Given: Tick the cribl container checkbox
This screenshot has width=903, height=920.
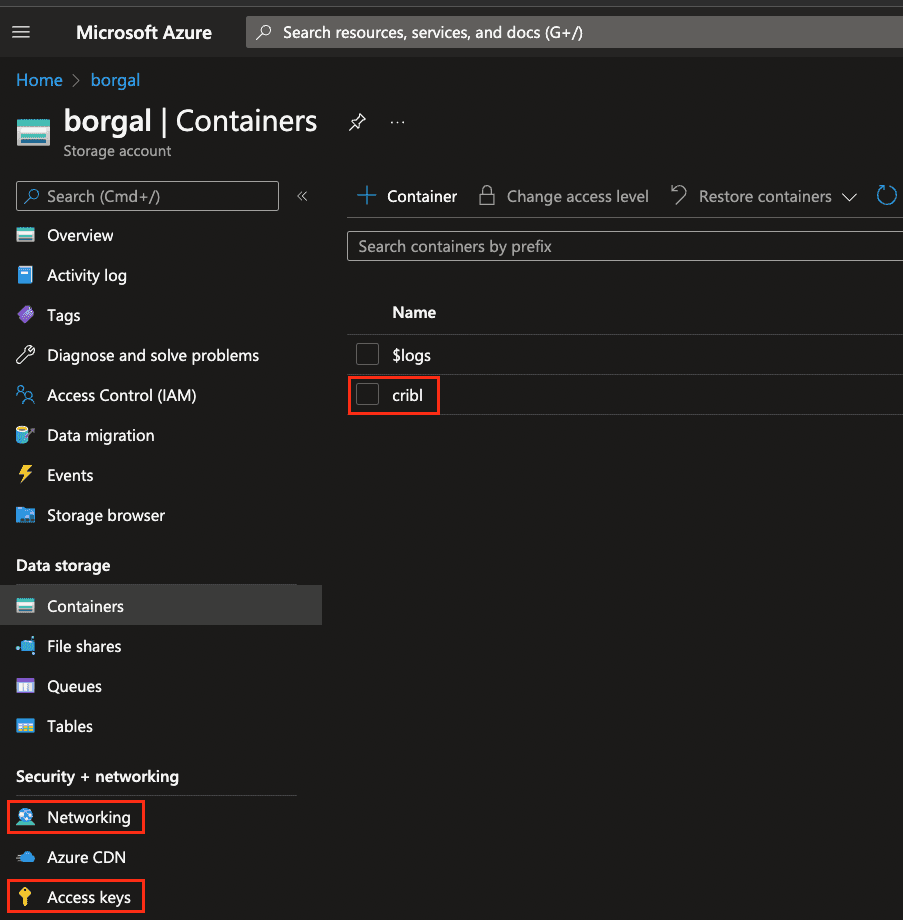Looking at the screenshot, I should click(x=368, y=395).
